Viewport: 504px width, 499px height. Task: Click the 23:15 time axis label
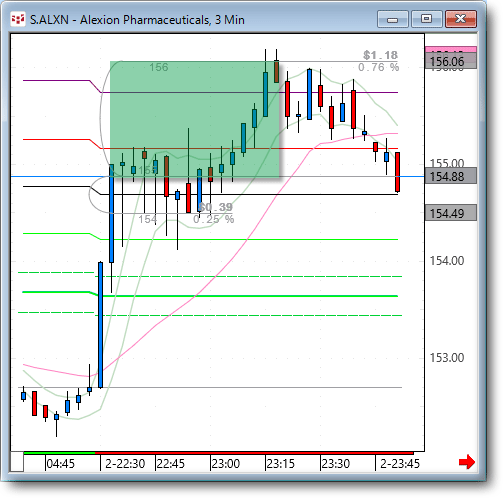click(281, 464)
